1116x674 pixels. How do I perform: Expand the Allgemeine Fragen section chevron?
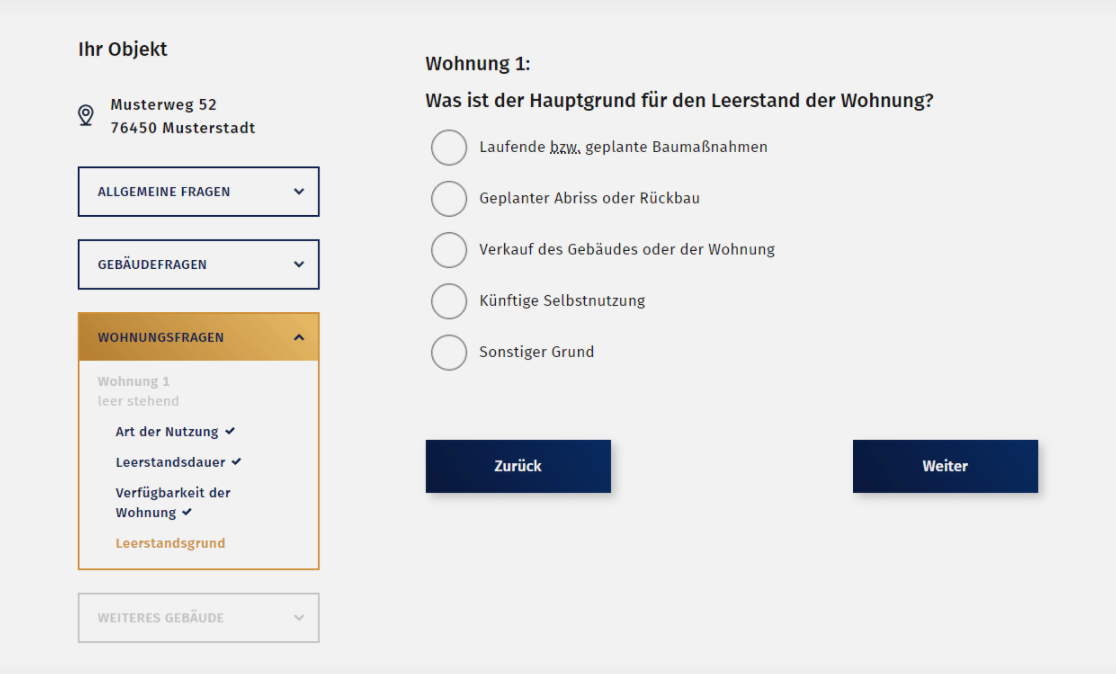(x=298, y=191)
